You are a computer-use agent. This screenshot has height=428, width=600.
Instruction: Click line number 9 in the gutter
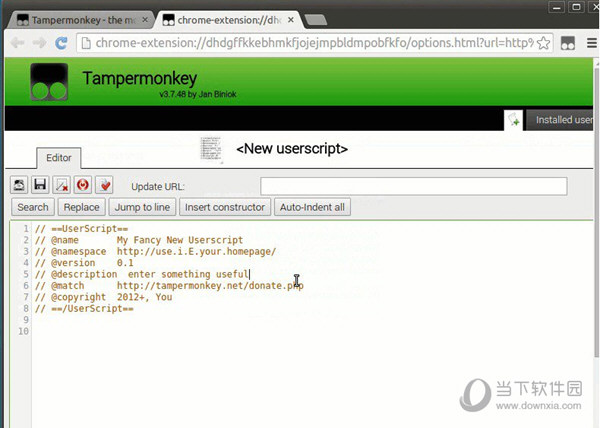pyautogui.click(x=26, y=320)
